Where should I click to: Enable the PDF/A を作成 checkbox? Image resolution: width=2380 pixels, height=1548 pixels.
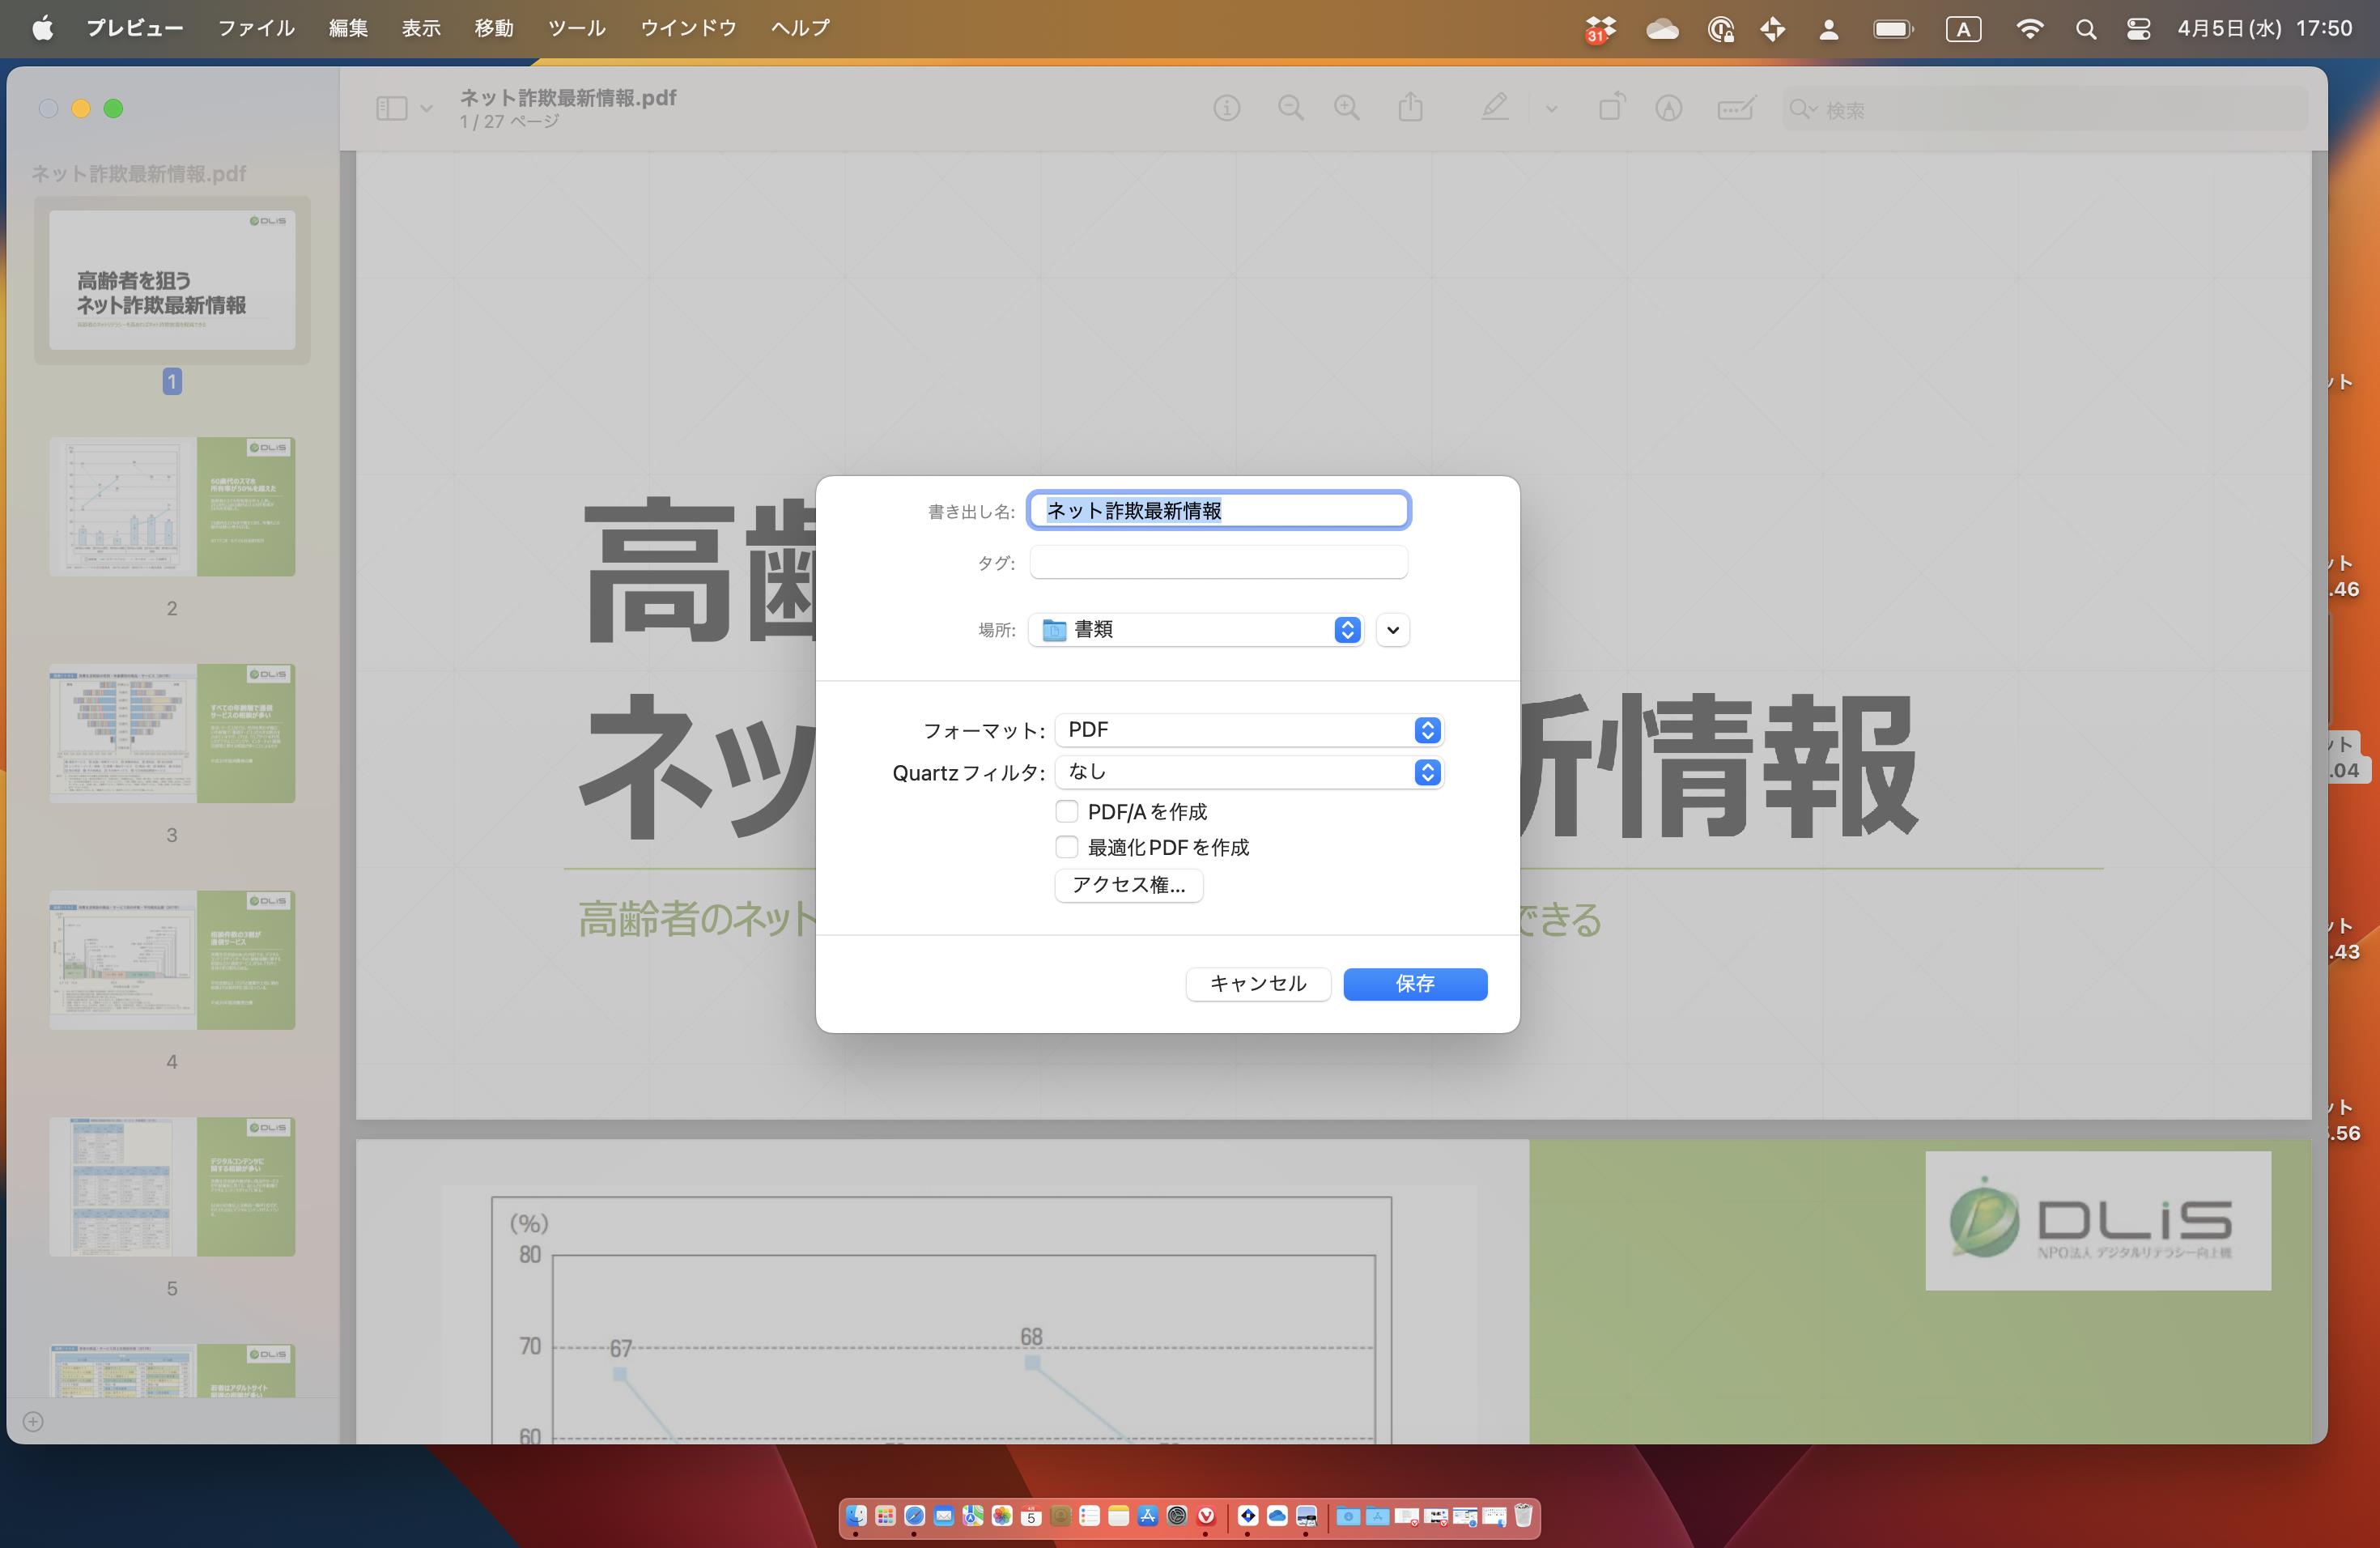[x=1067, y=811]
